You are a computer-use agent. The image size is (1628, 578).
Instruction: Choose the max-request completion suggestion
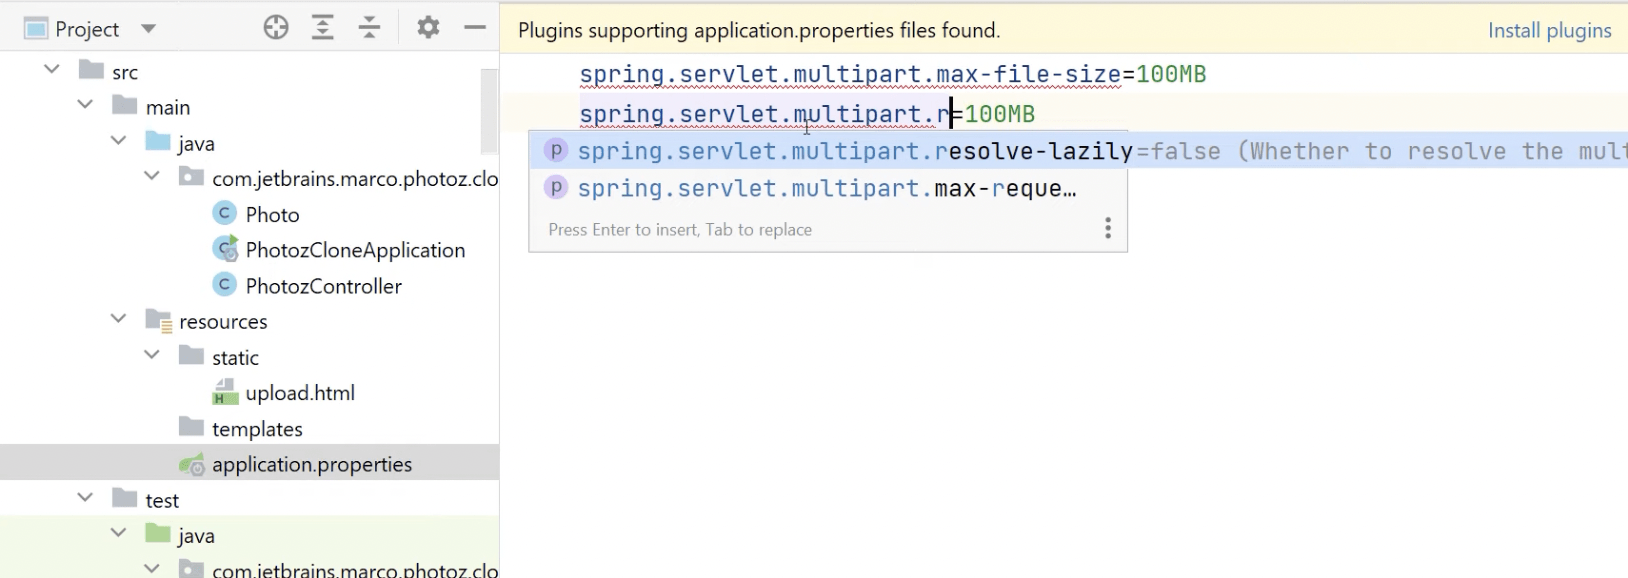(826, 188)
